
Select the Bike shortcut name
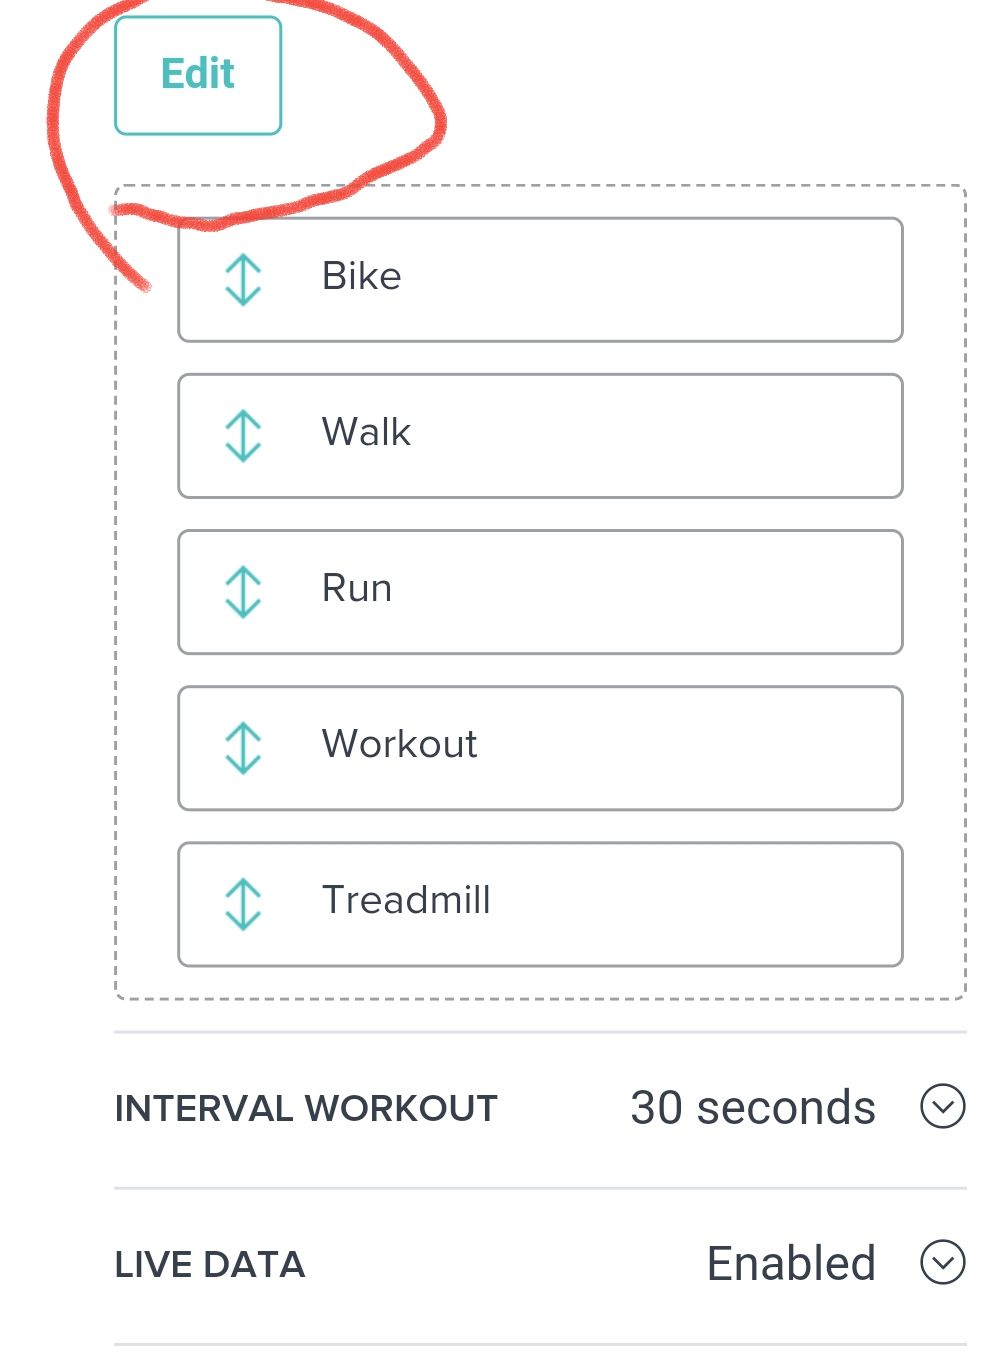tap(361, 277)
